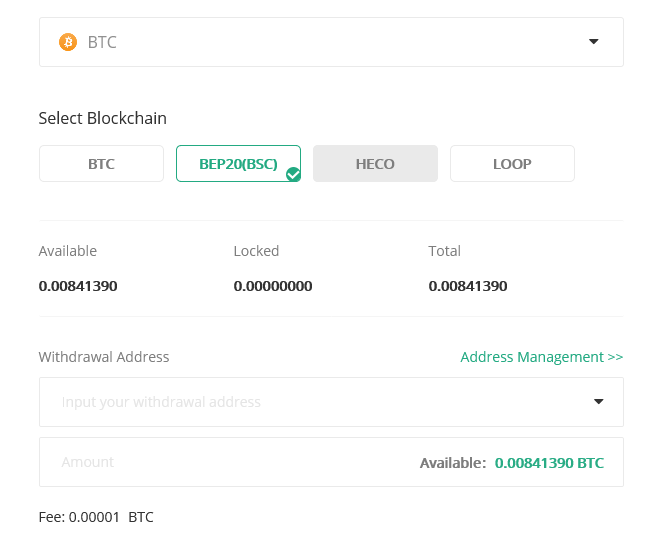646x533 pixels.
Task: Click the Total balance value 0.00841390
Action: pyautogui.click(x=468, y=286)
